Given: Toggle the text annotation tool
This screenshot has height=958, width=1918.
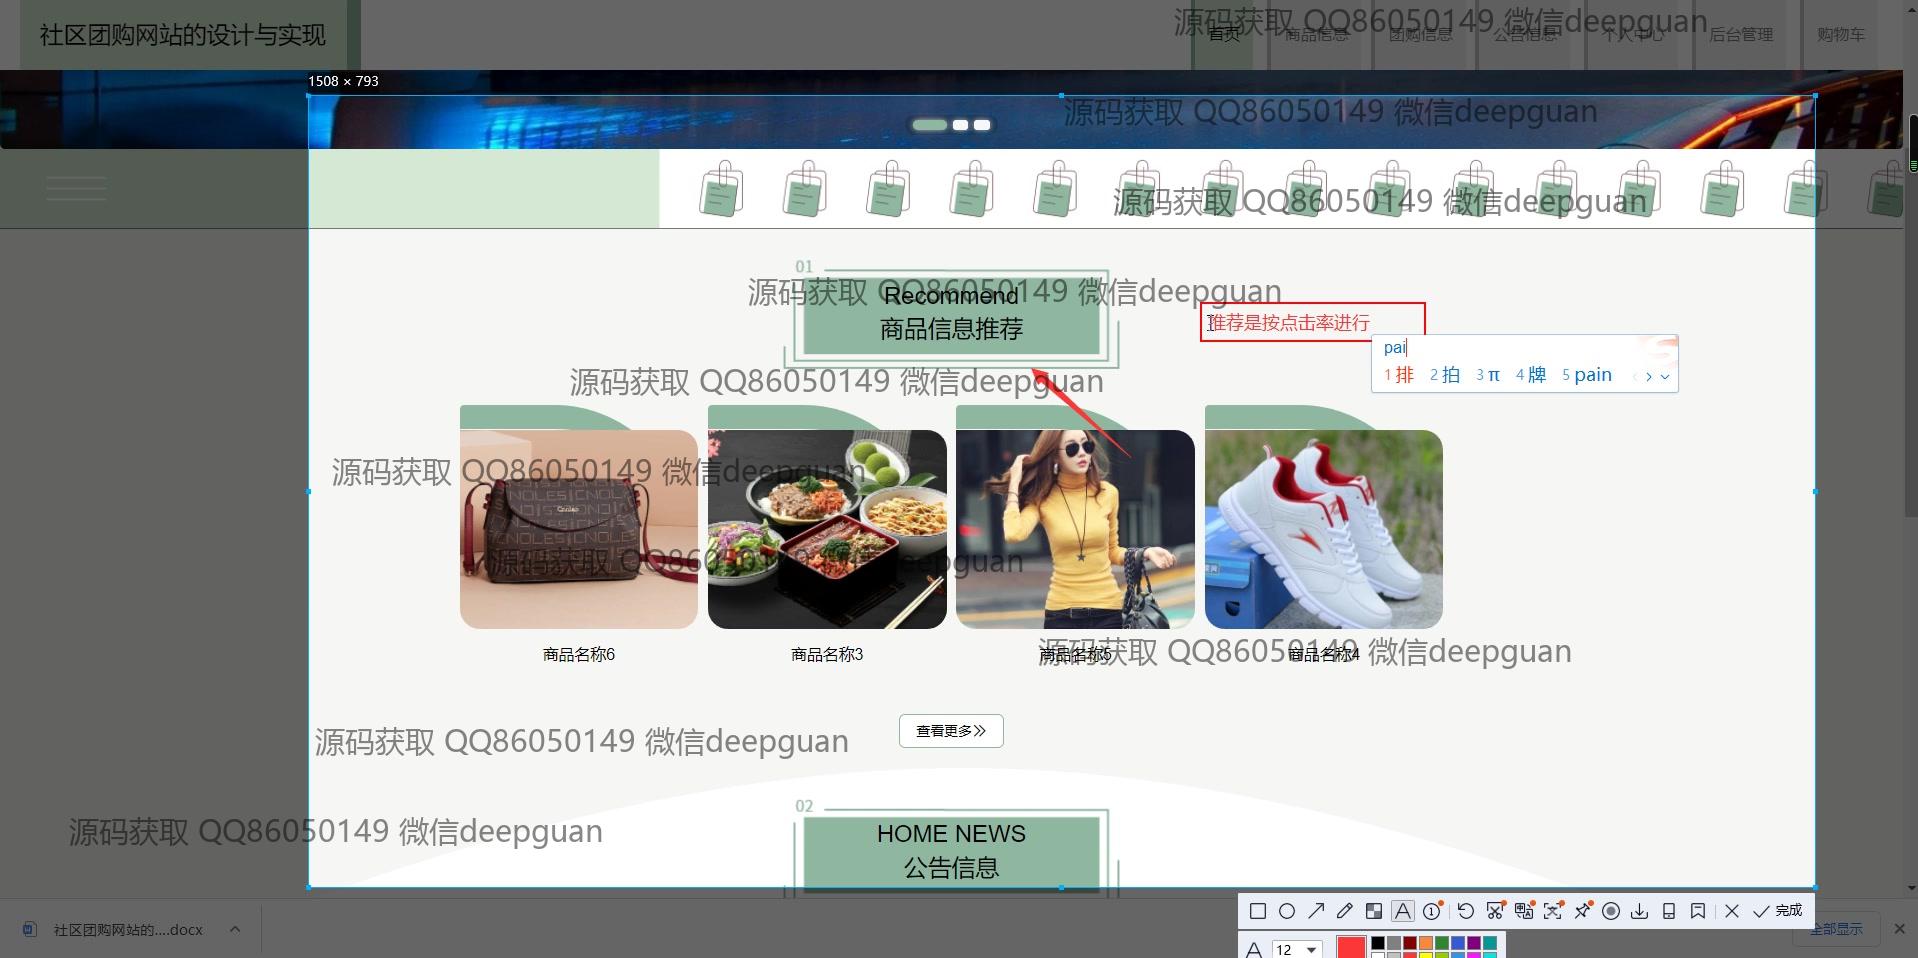Looking at the screenshot, I should click(1403, 911).
